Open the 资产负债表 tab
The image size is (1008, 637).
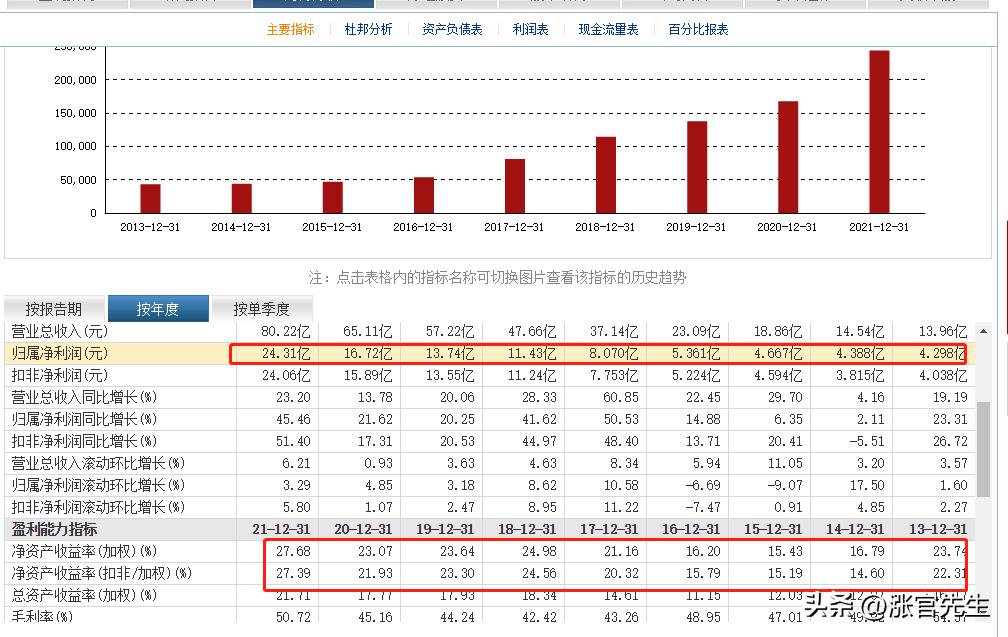pyautogui.click(x=453, y=30)
